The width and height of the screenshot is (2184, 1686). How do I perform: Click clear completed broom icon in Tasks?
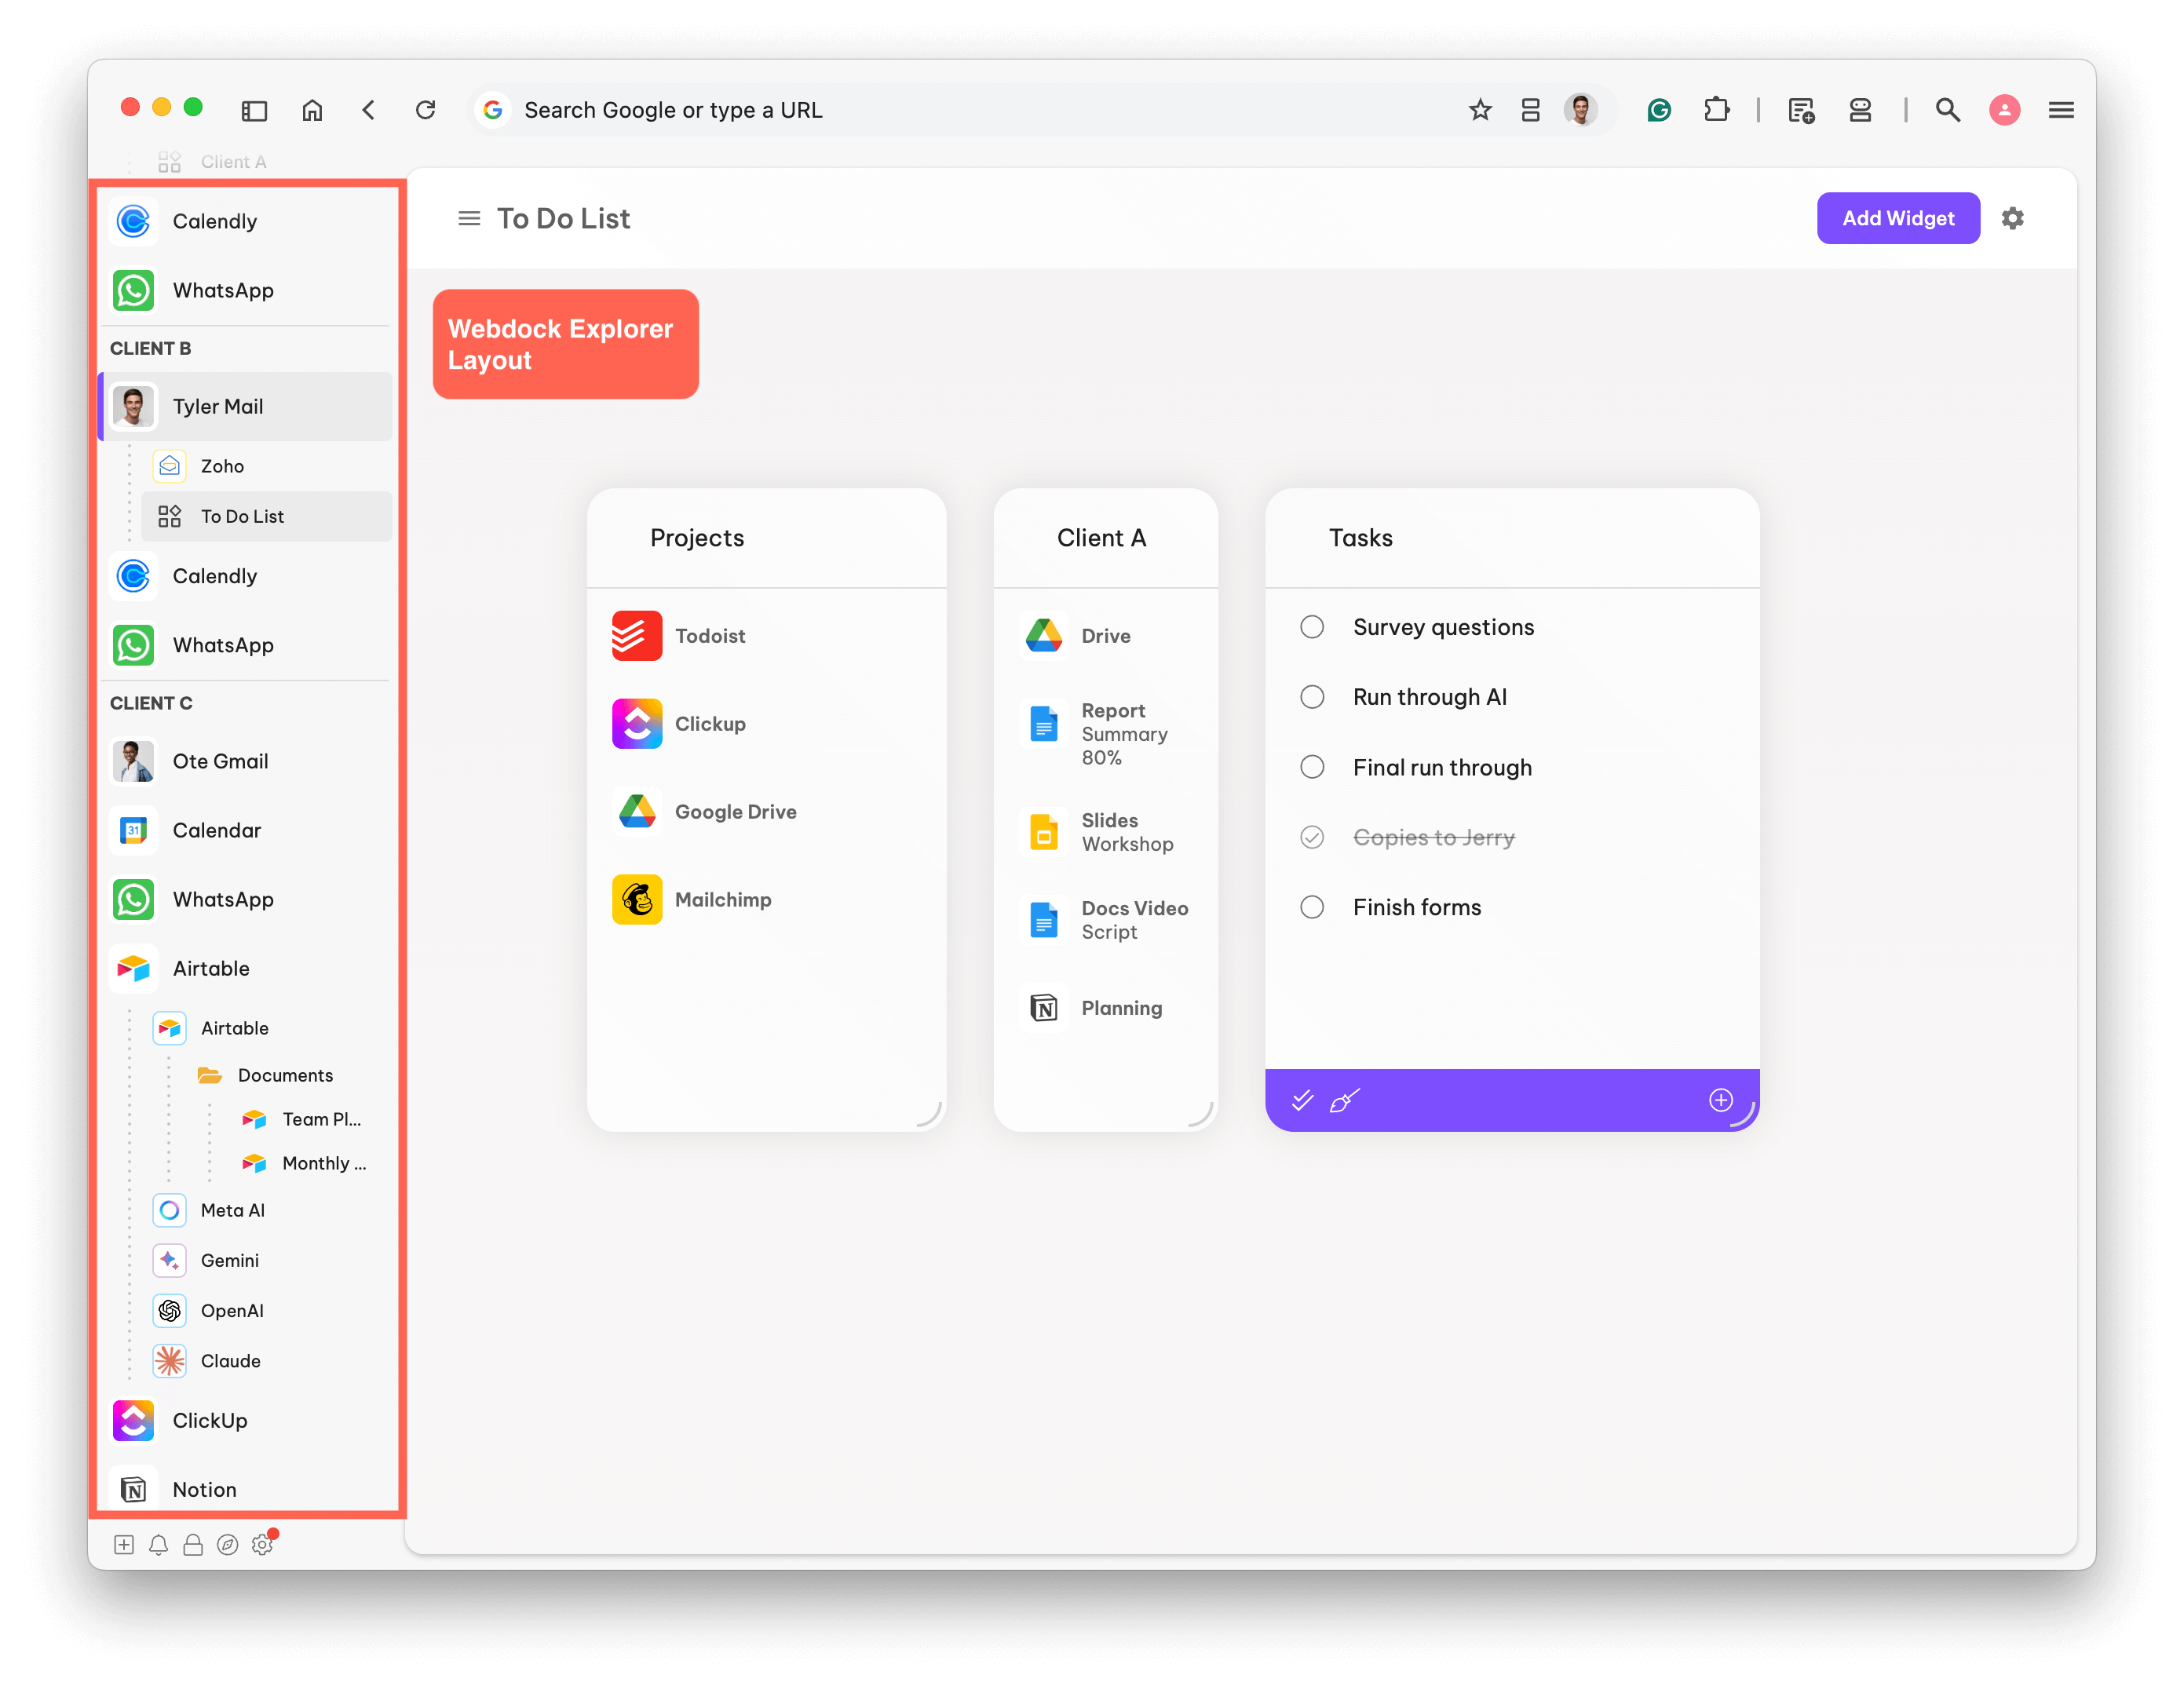[x=1344, y=1100]
